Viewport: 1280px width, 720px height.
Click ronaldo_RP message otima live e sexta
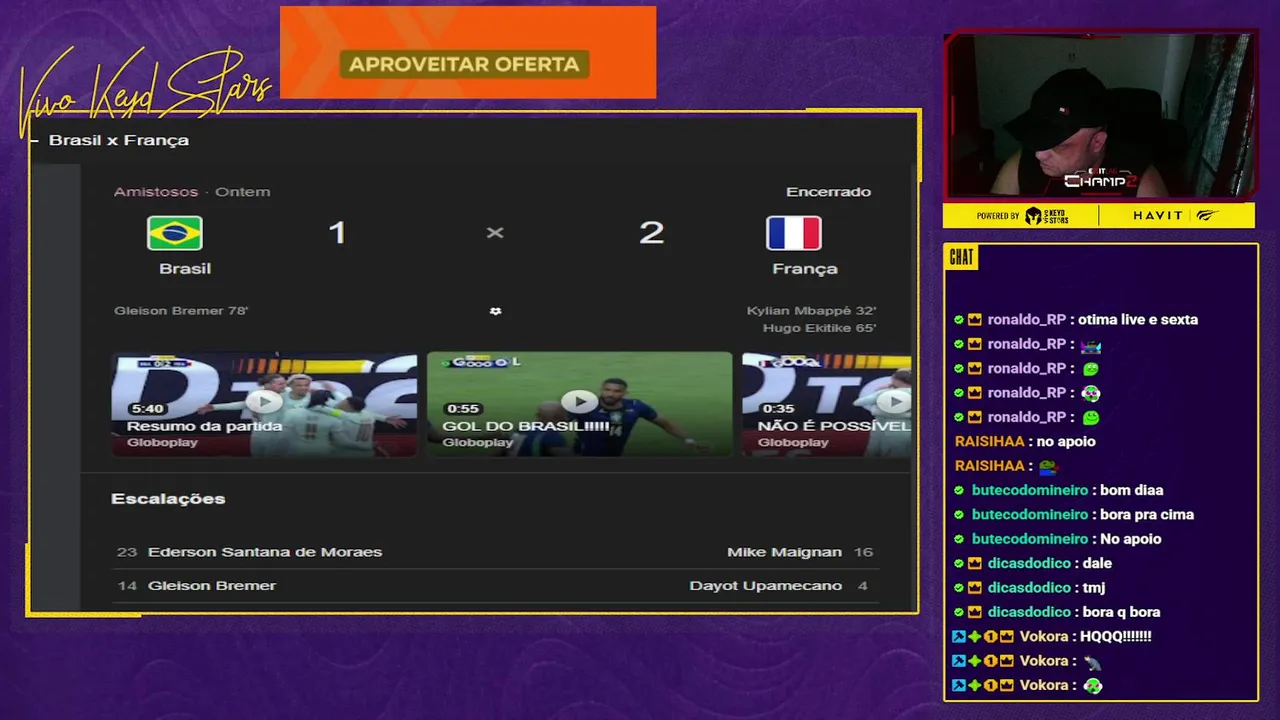pyautogui.click(x=1138, y=320)
